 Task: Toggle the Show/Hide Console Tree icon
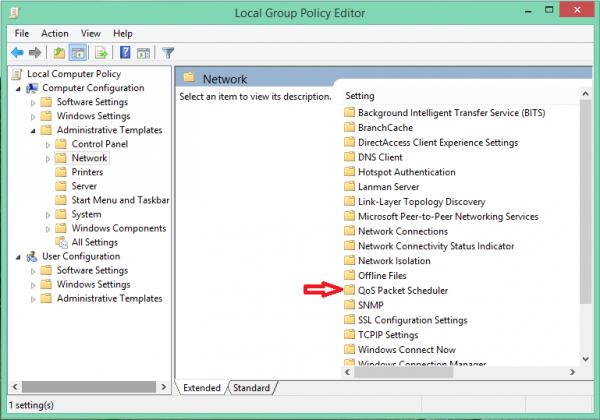[78, 53]
